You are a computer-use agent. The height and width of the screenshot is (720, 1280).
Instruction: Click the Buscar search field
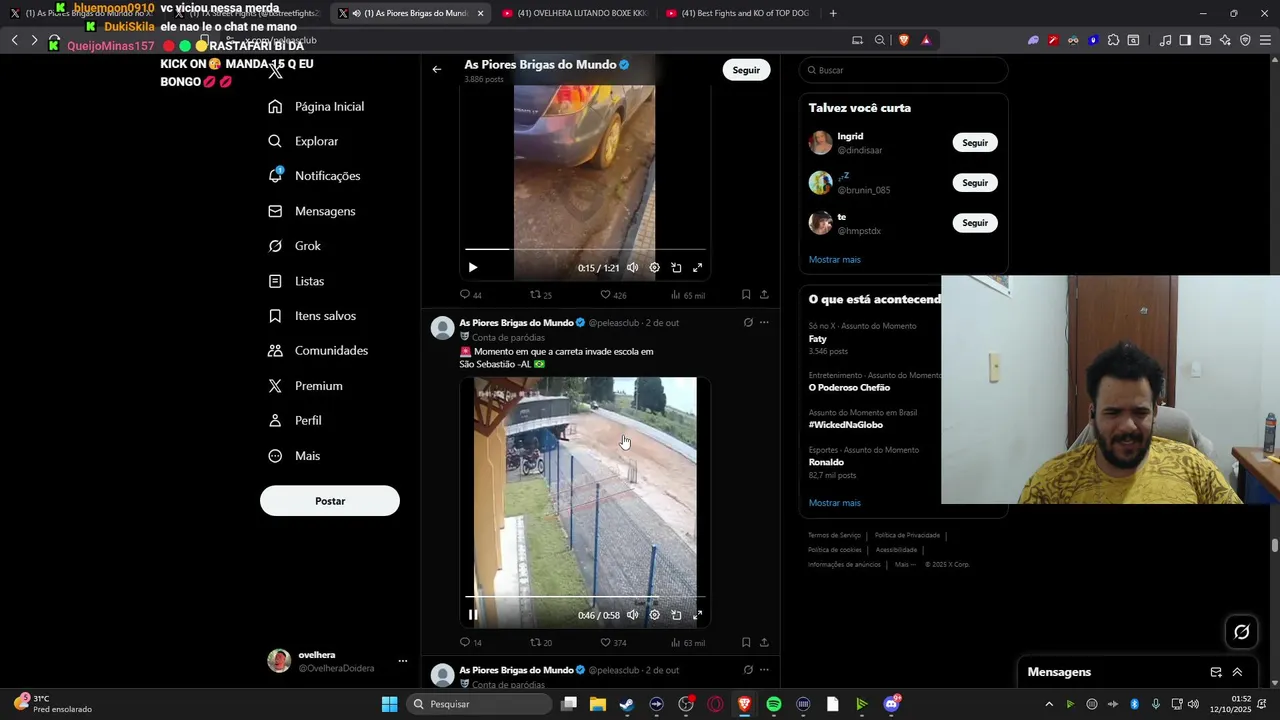tap(903, 70)
